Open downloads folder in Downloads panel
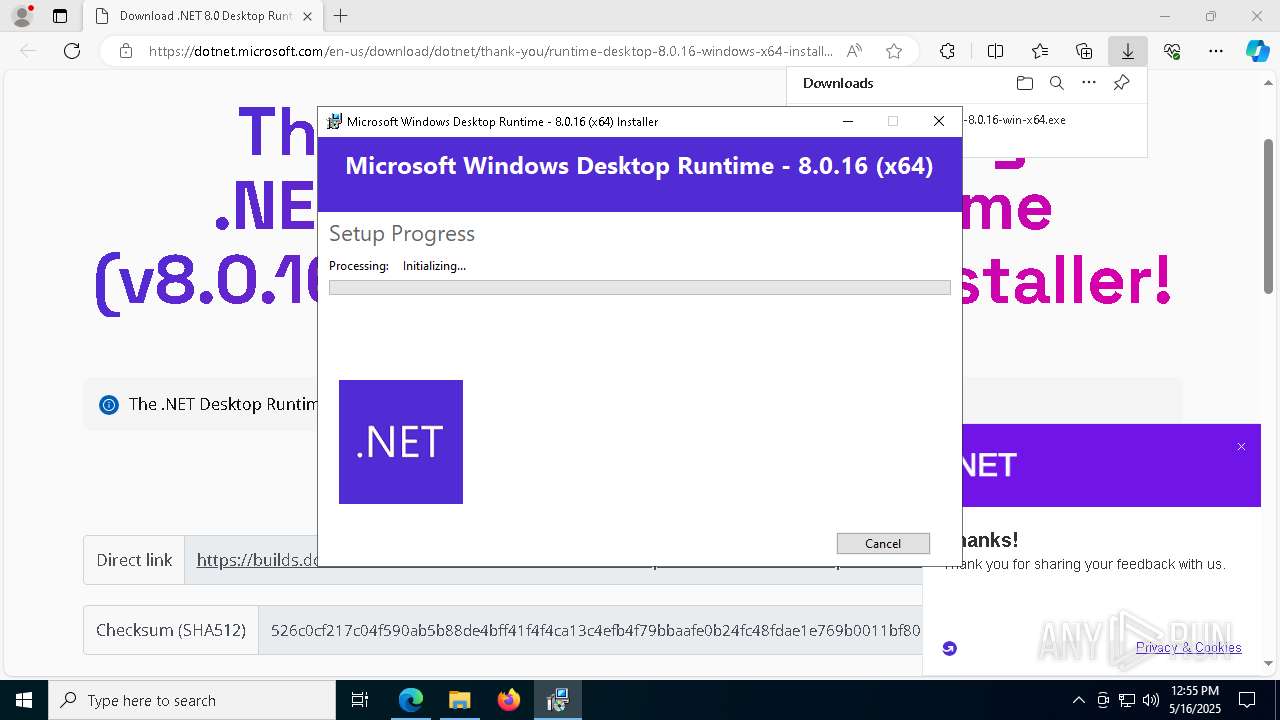1280x720 pixels. pyautogui.click(x=1024, y=83)
